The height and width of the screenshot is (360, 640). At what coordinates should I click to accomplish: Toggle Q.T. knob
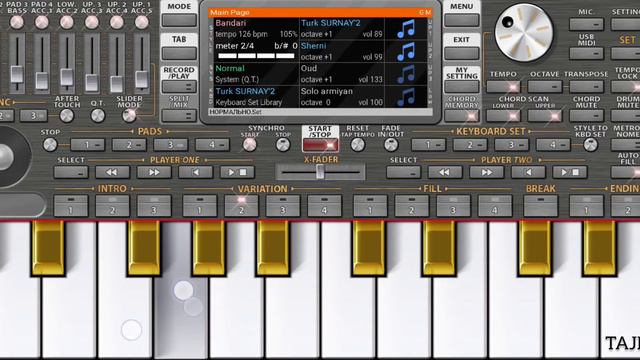98,116
